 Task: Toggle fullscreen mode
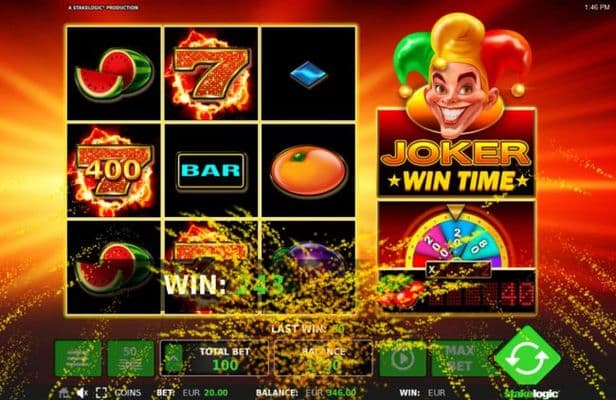coord(101,393)
